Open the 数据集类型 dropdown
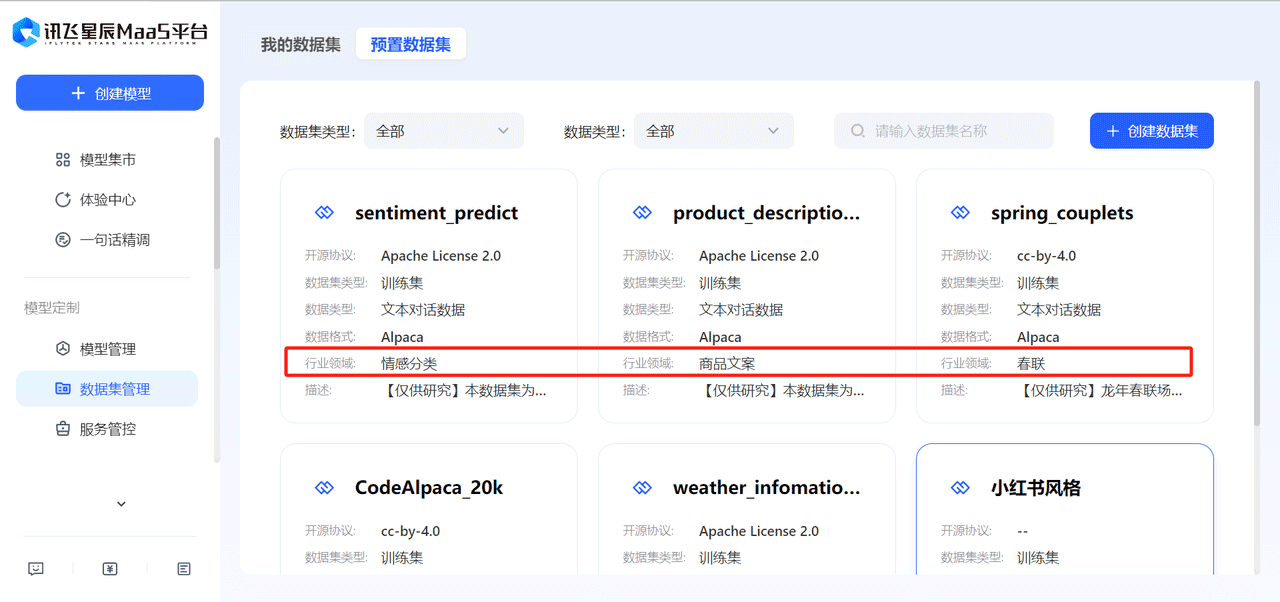Viewport: 1280px width, 602px height. (x=443, y=131)
